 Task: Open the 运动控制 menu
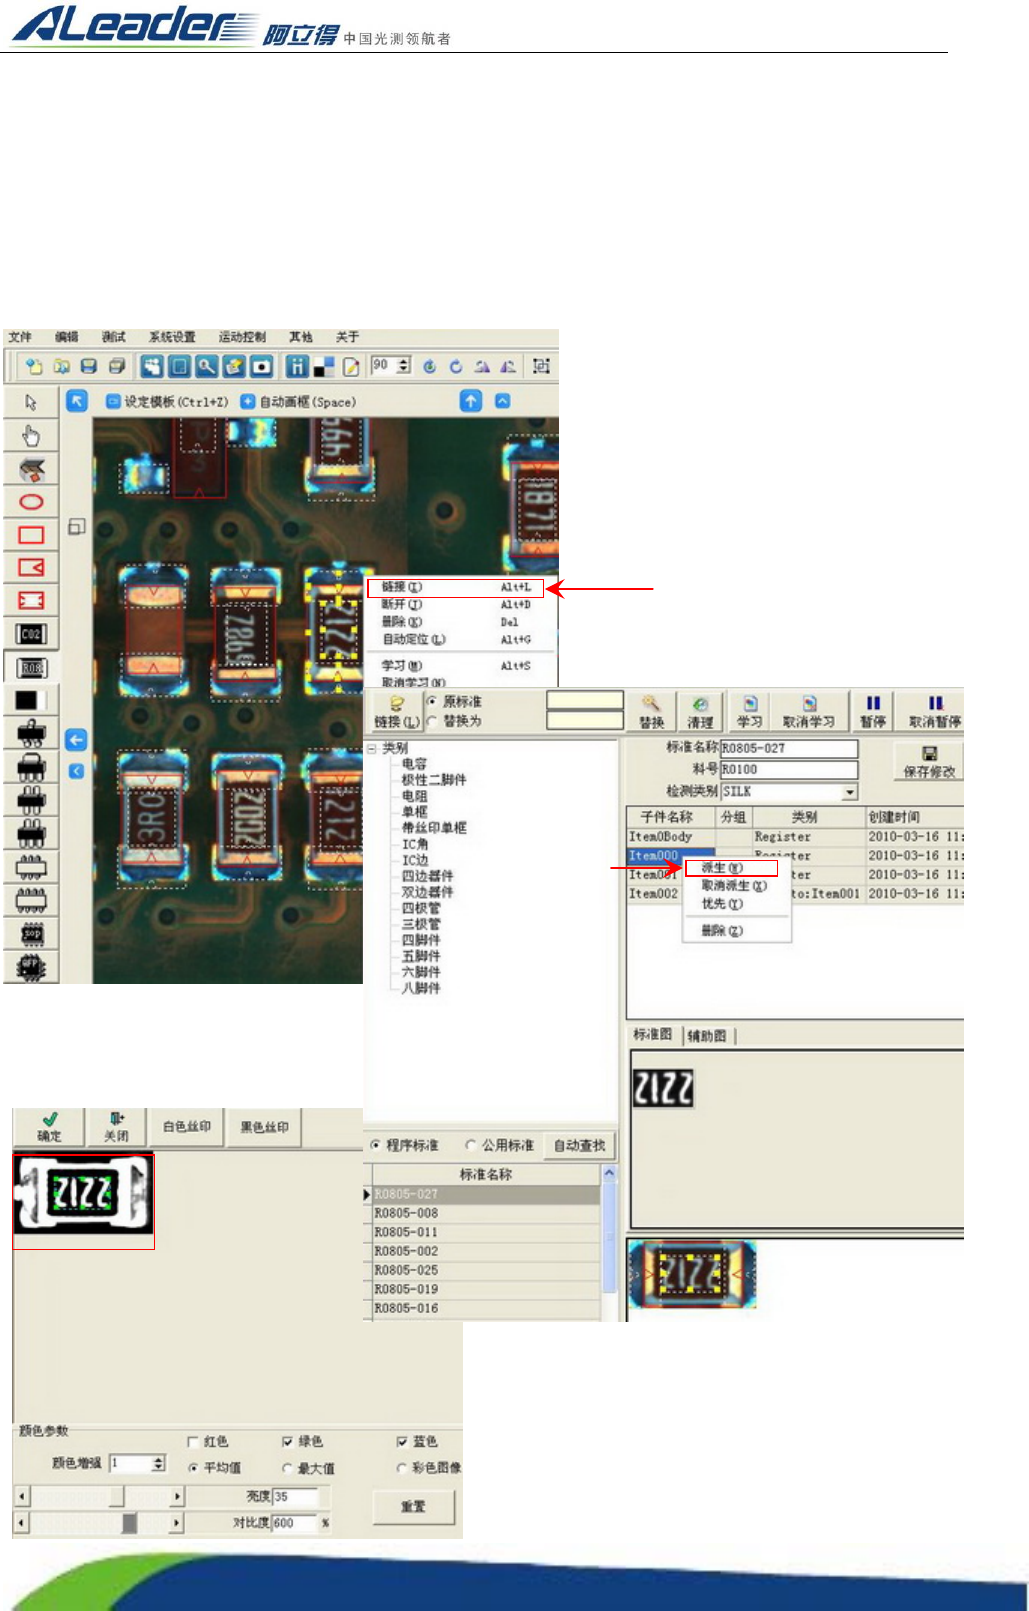click(243, 337)
